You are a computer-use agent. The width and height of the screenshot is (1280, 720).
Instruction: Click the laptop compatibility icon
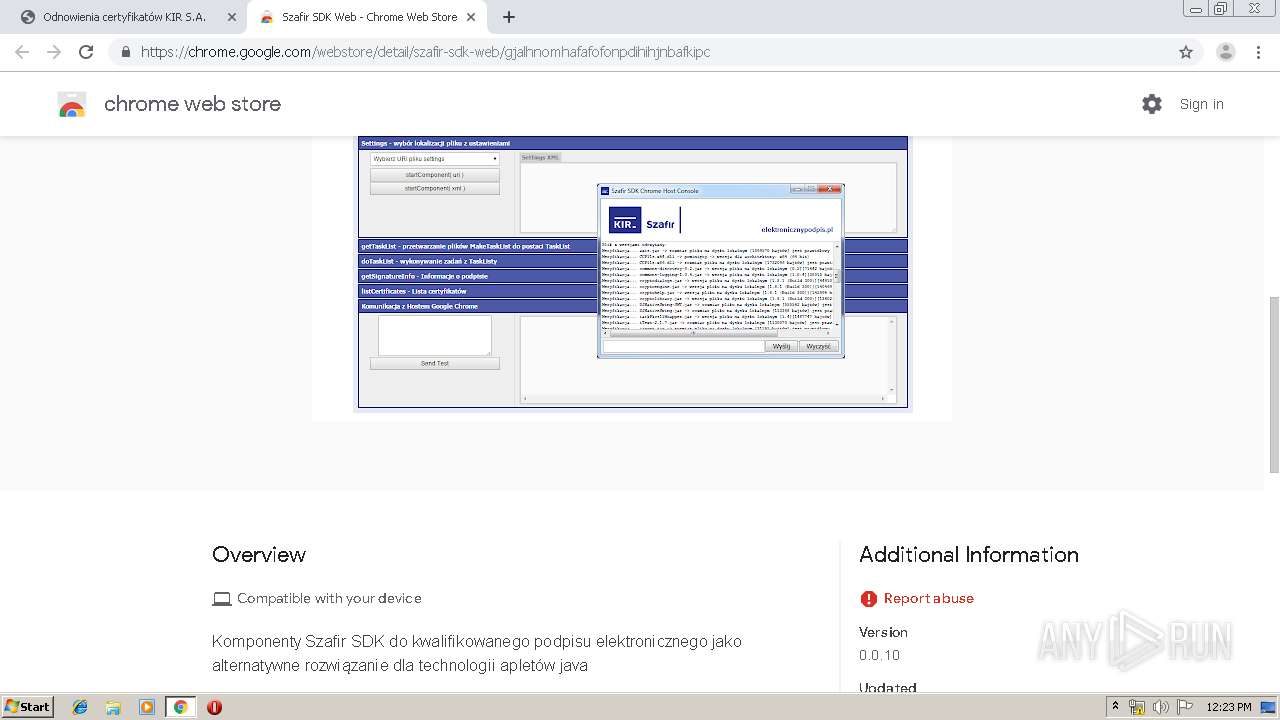point(221,598)
